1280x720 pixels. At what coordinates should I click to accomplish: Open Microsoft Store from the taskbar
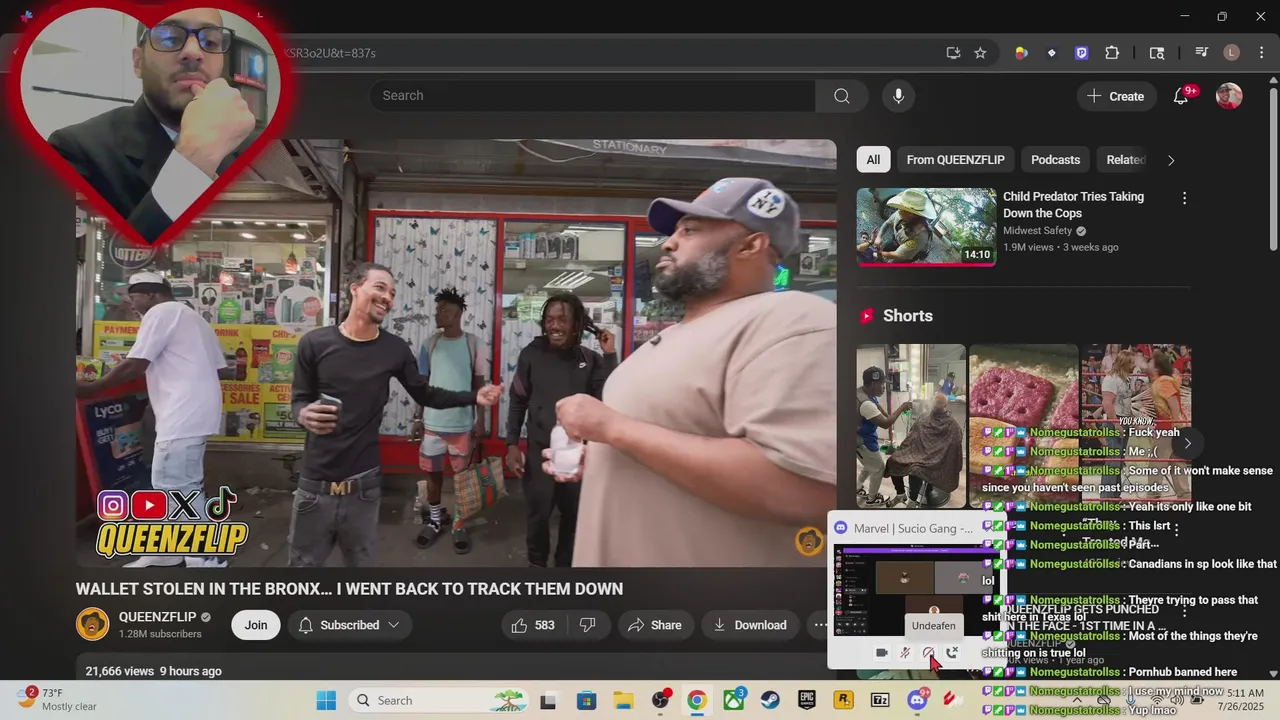(586, 700)
